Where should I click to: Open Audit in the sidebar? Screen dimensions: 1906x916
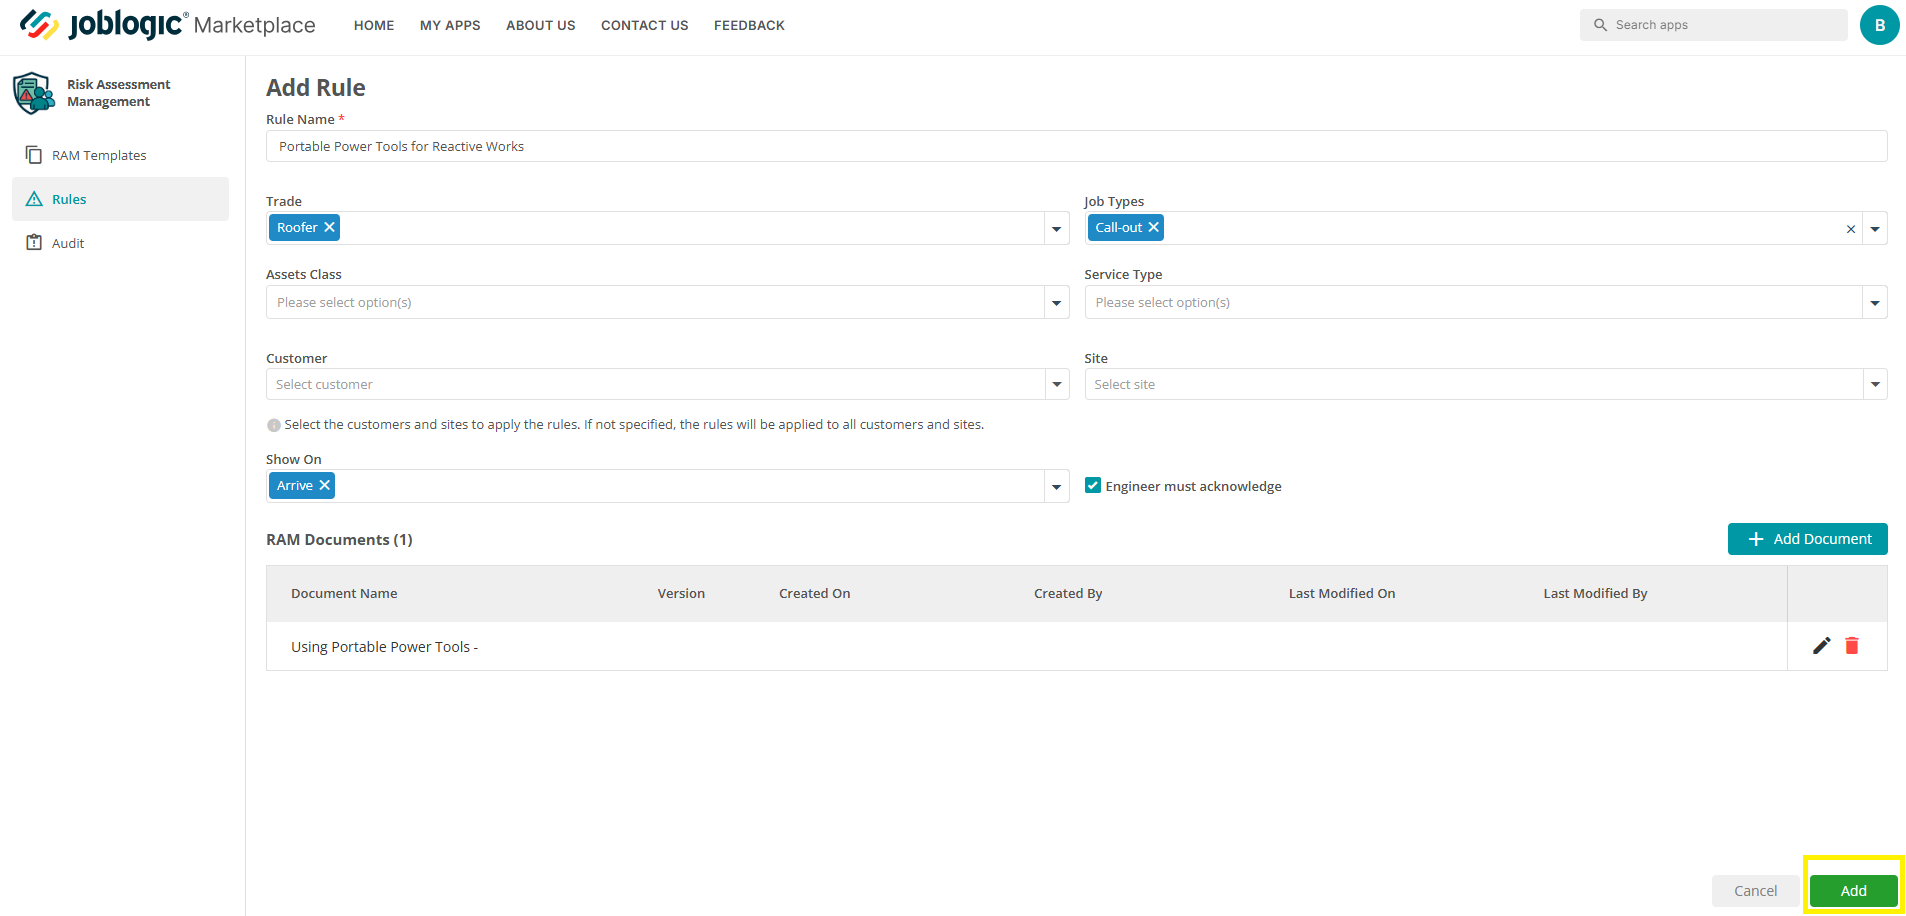120,243
